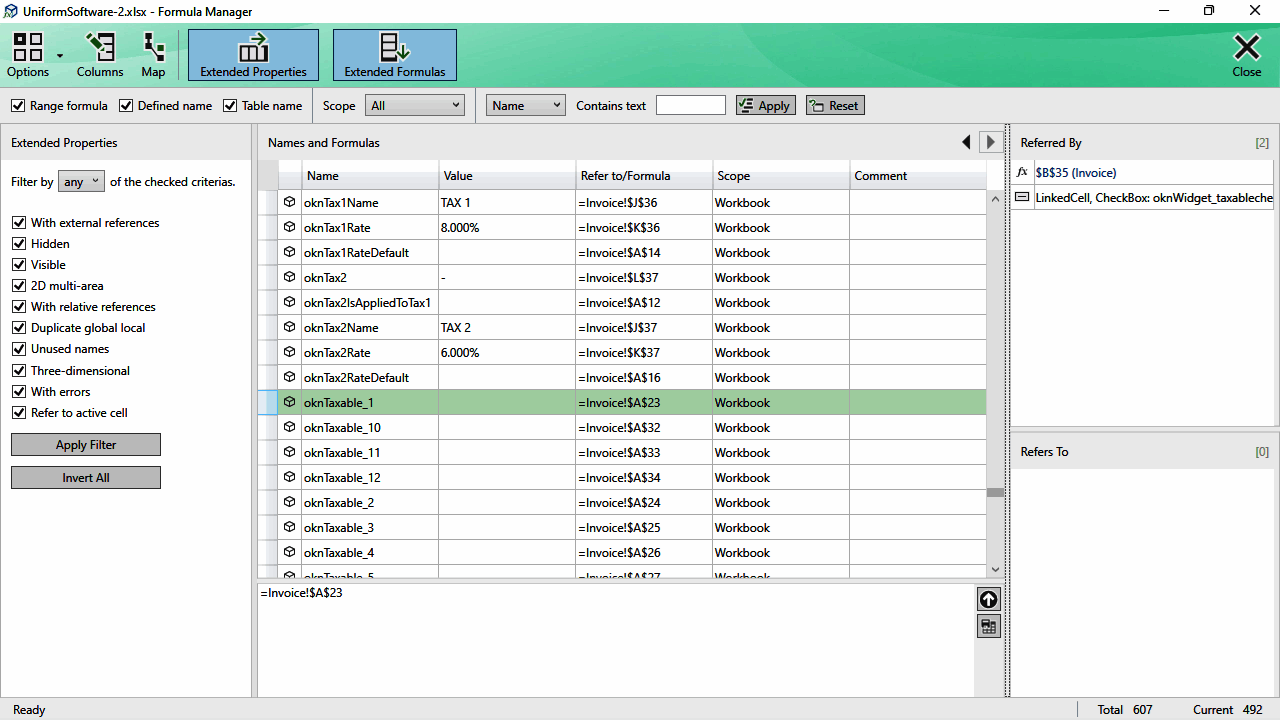Click the left black arrow navigation icon

coord(966,142)
